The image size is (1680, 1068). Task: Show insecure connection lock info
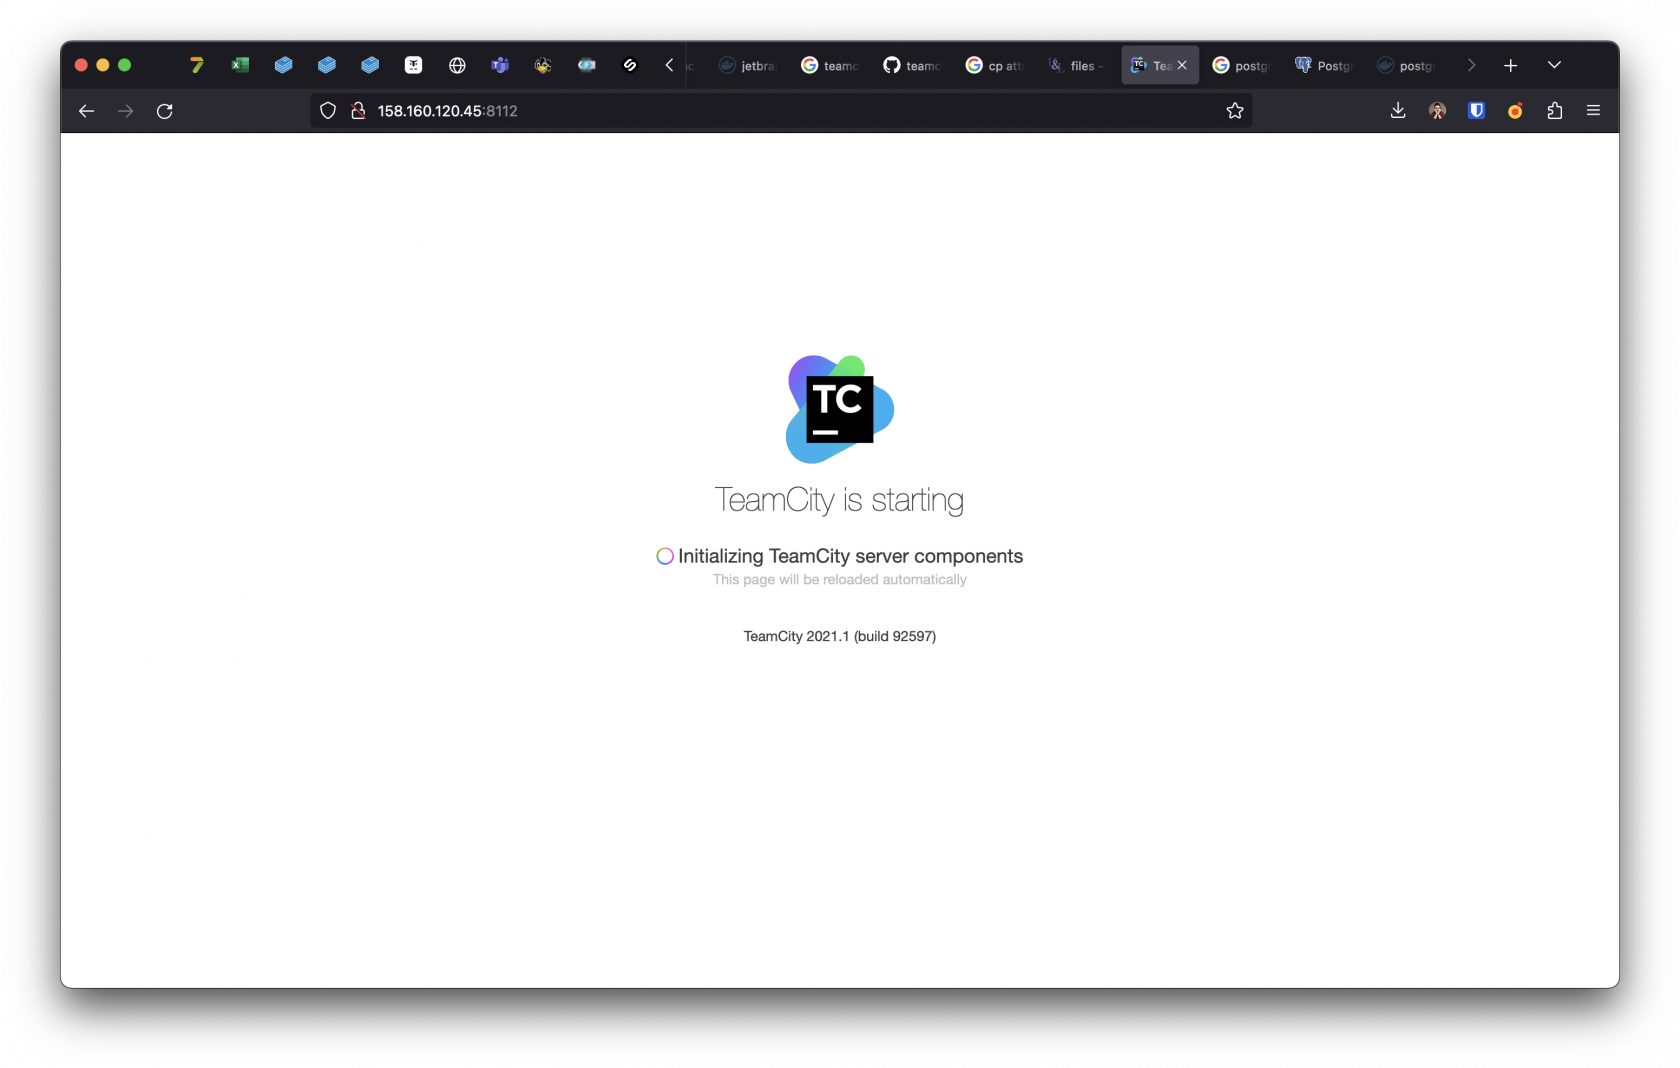[358, 111]
